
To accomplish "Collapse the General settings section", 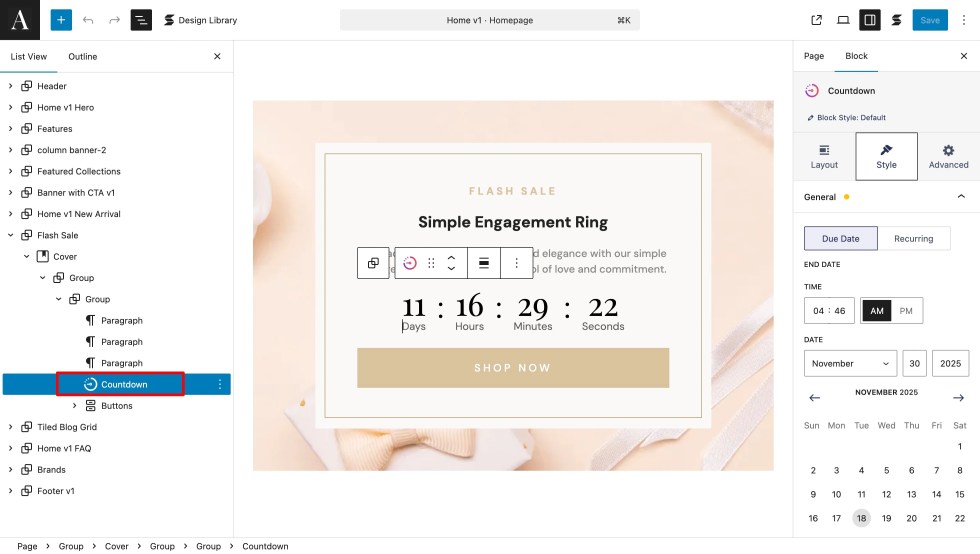I will [x=961, y=197].
